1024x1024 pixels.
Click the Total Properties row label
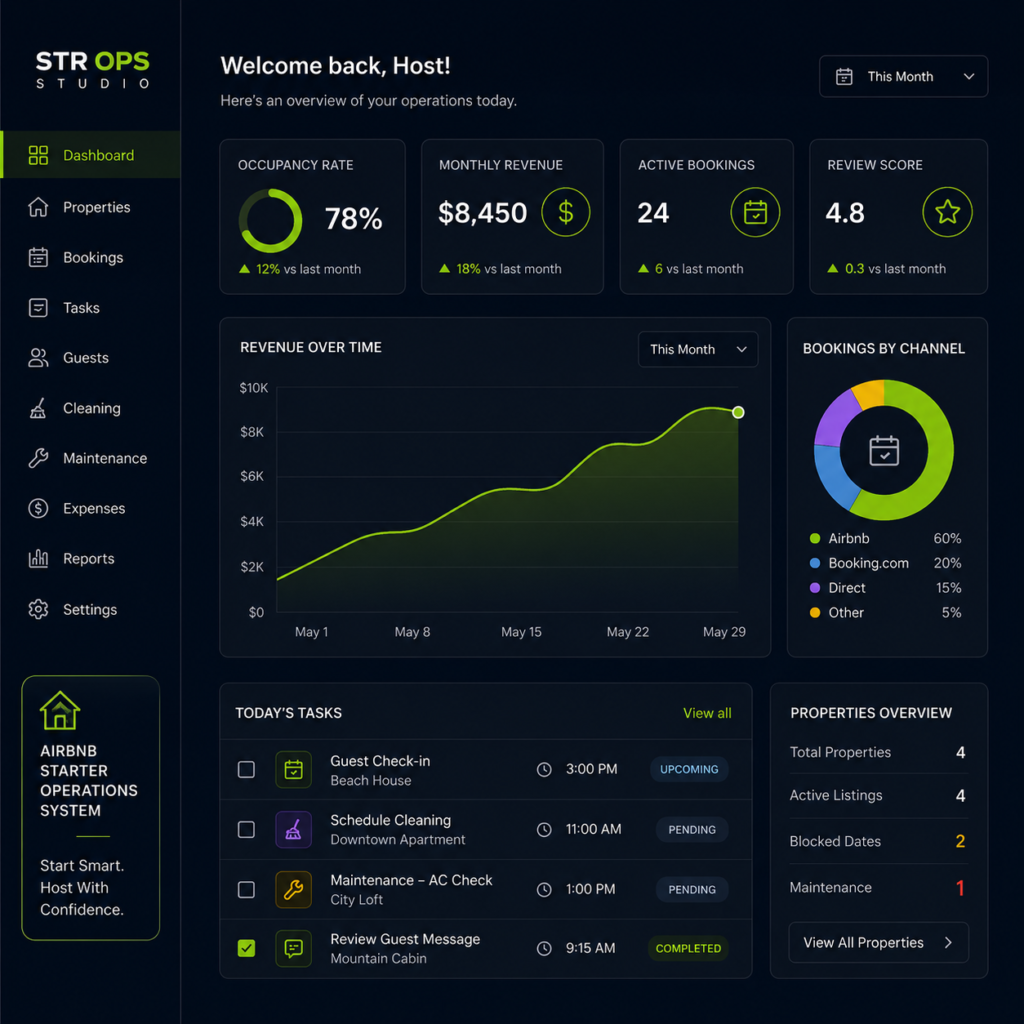840,752
